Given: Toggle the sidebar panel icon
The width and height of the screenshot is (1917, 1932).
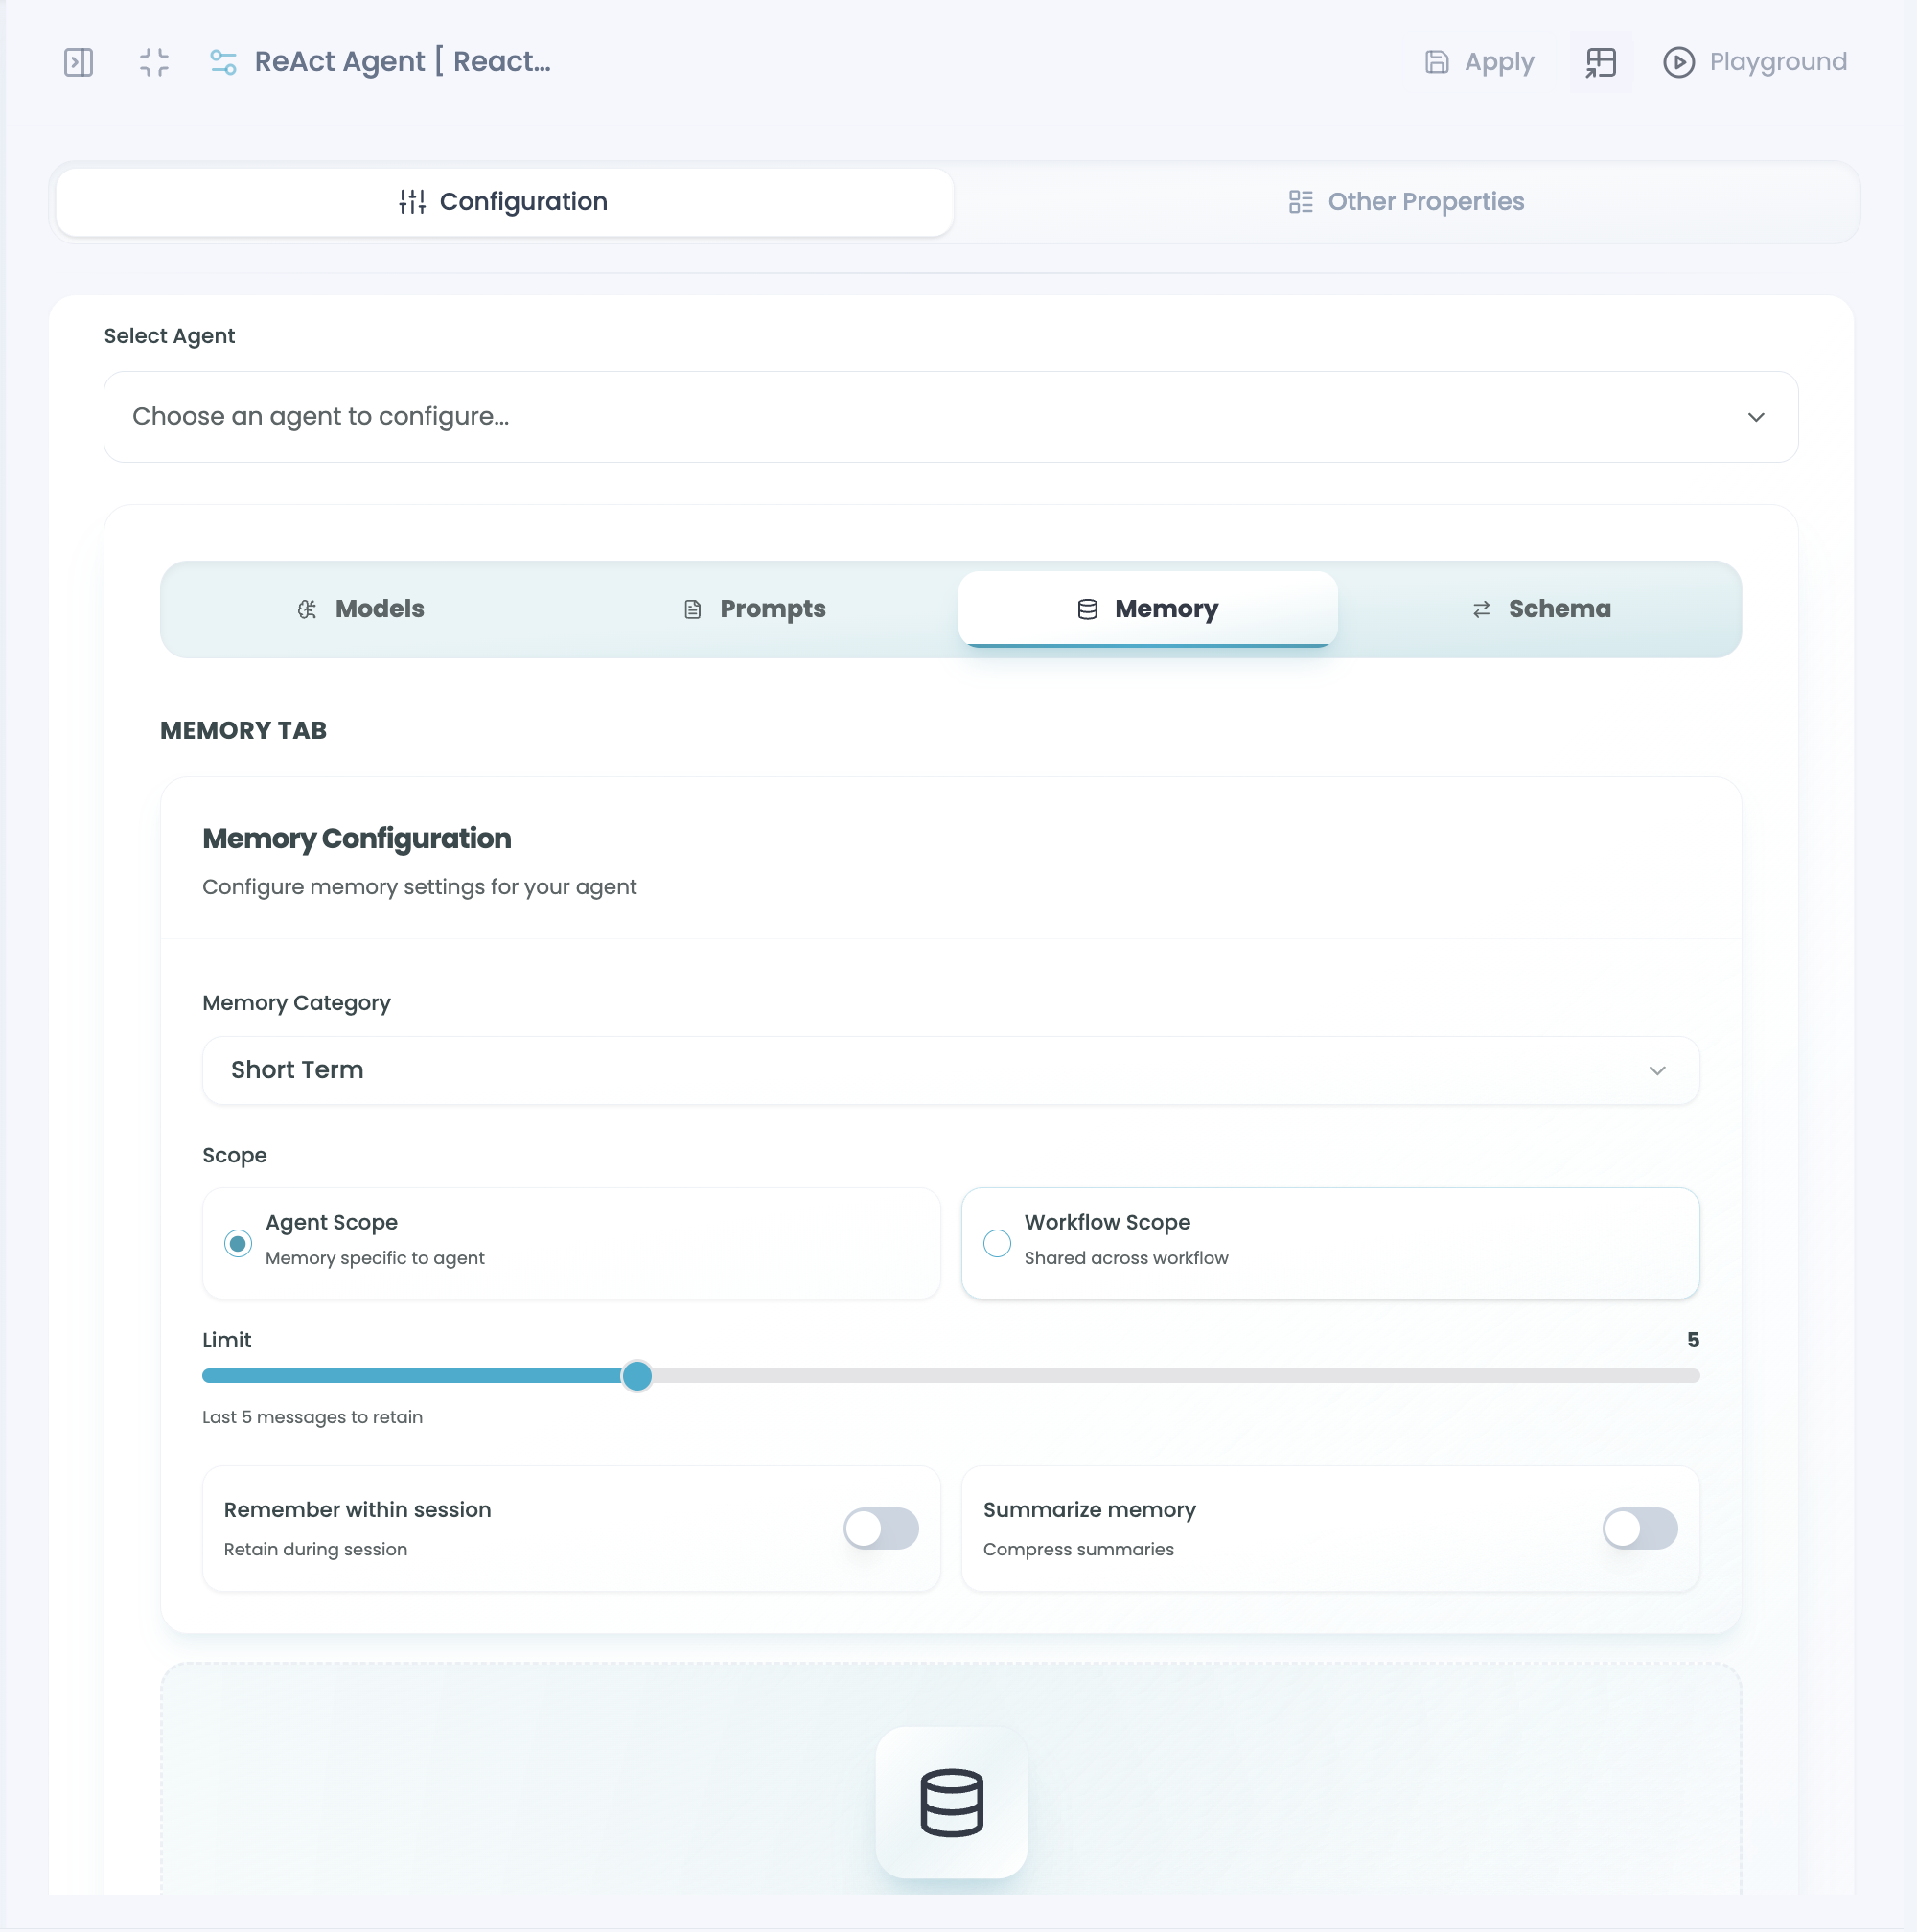Looking at the screenshot, I should pos(78,62).
